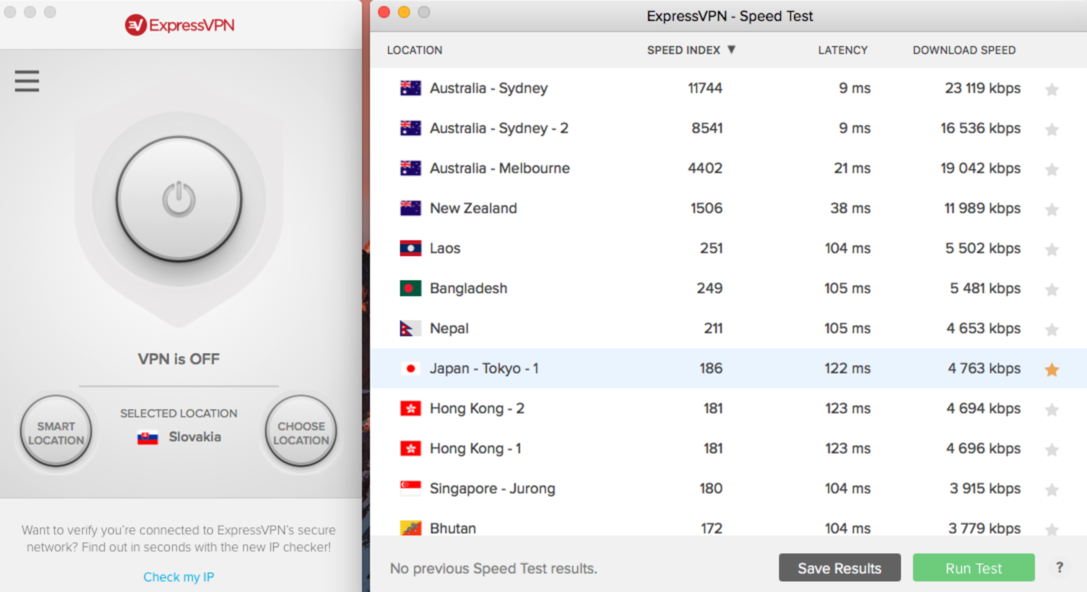This screenshot has width=1087, height=592.
Task: Click the Smart Location button
Action: click(x=56, y=433)
